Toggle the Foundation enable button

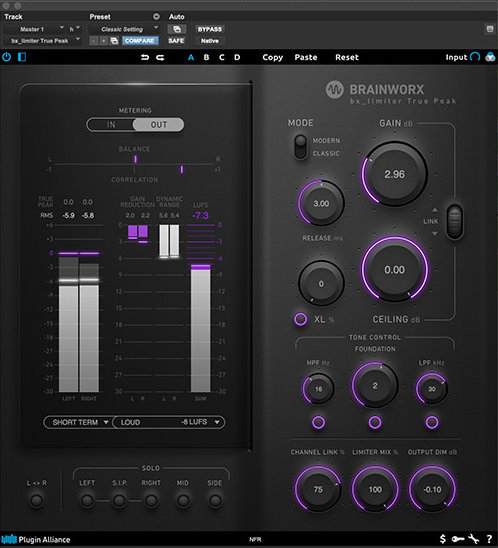(375, 422)
